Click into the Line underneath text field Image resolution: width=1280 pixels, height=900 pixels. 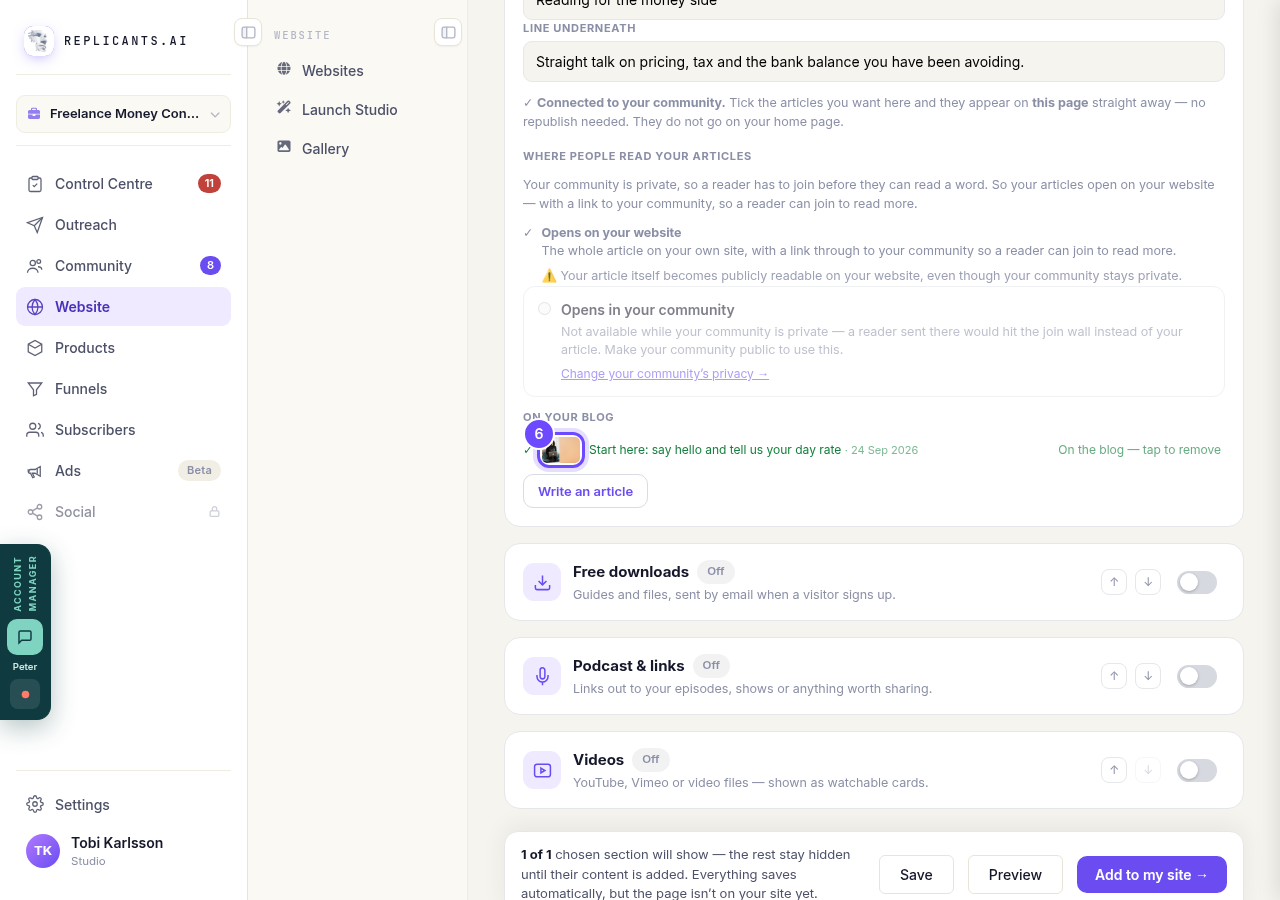click(x=874, y=62)
